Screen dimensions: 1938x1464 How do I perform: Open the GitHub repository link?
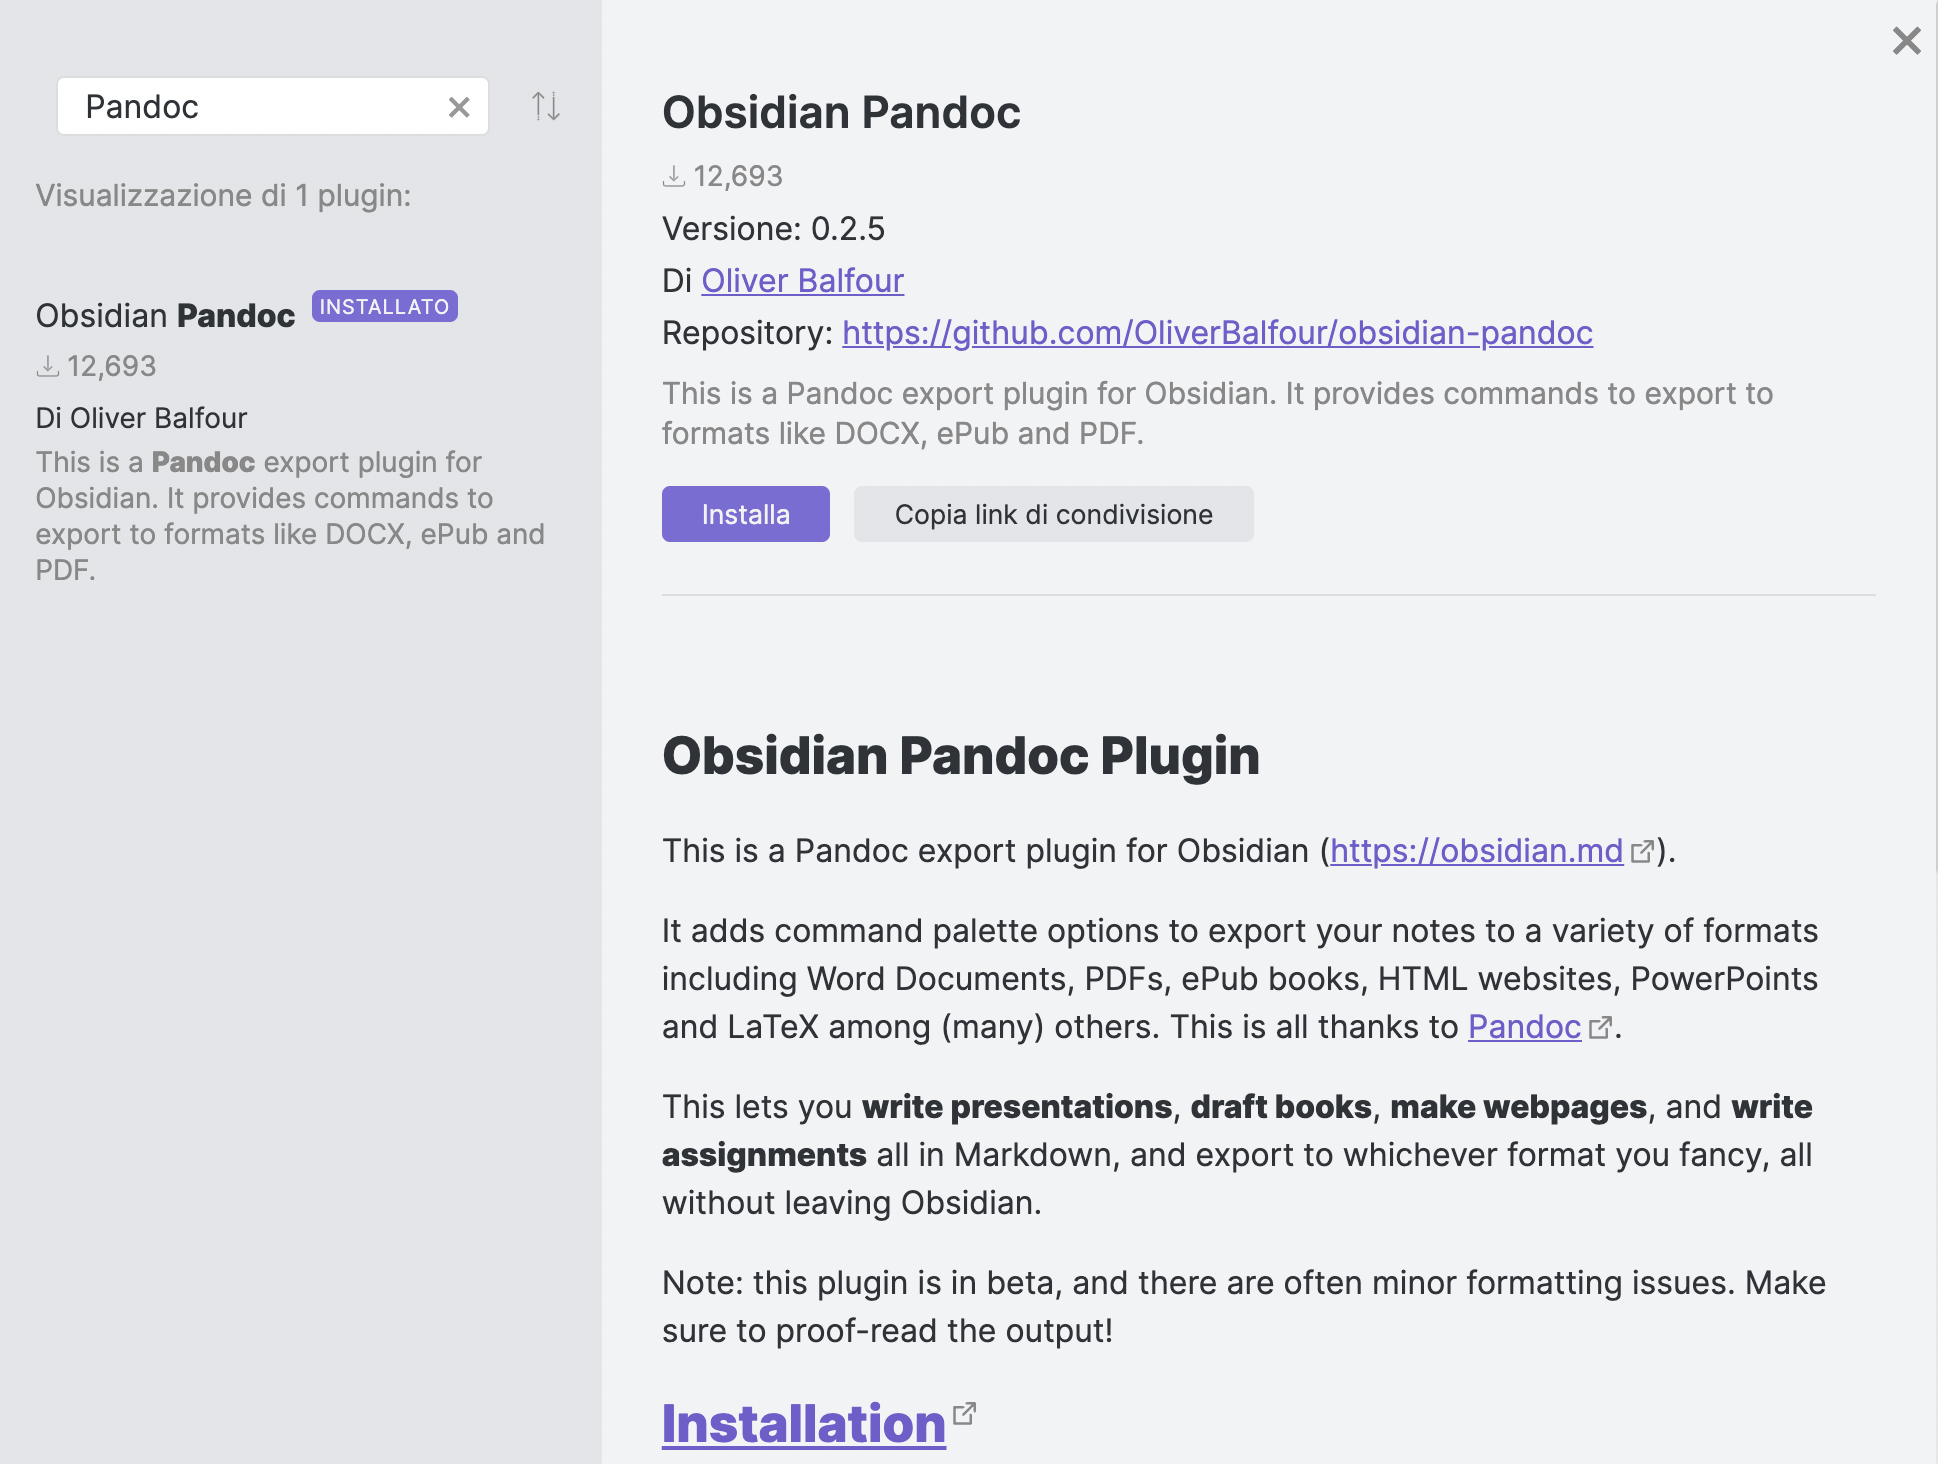(1217, 333)
